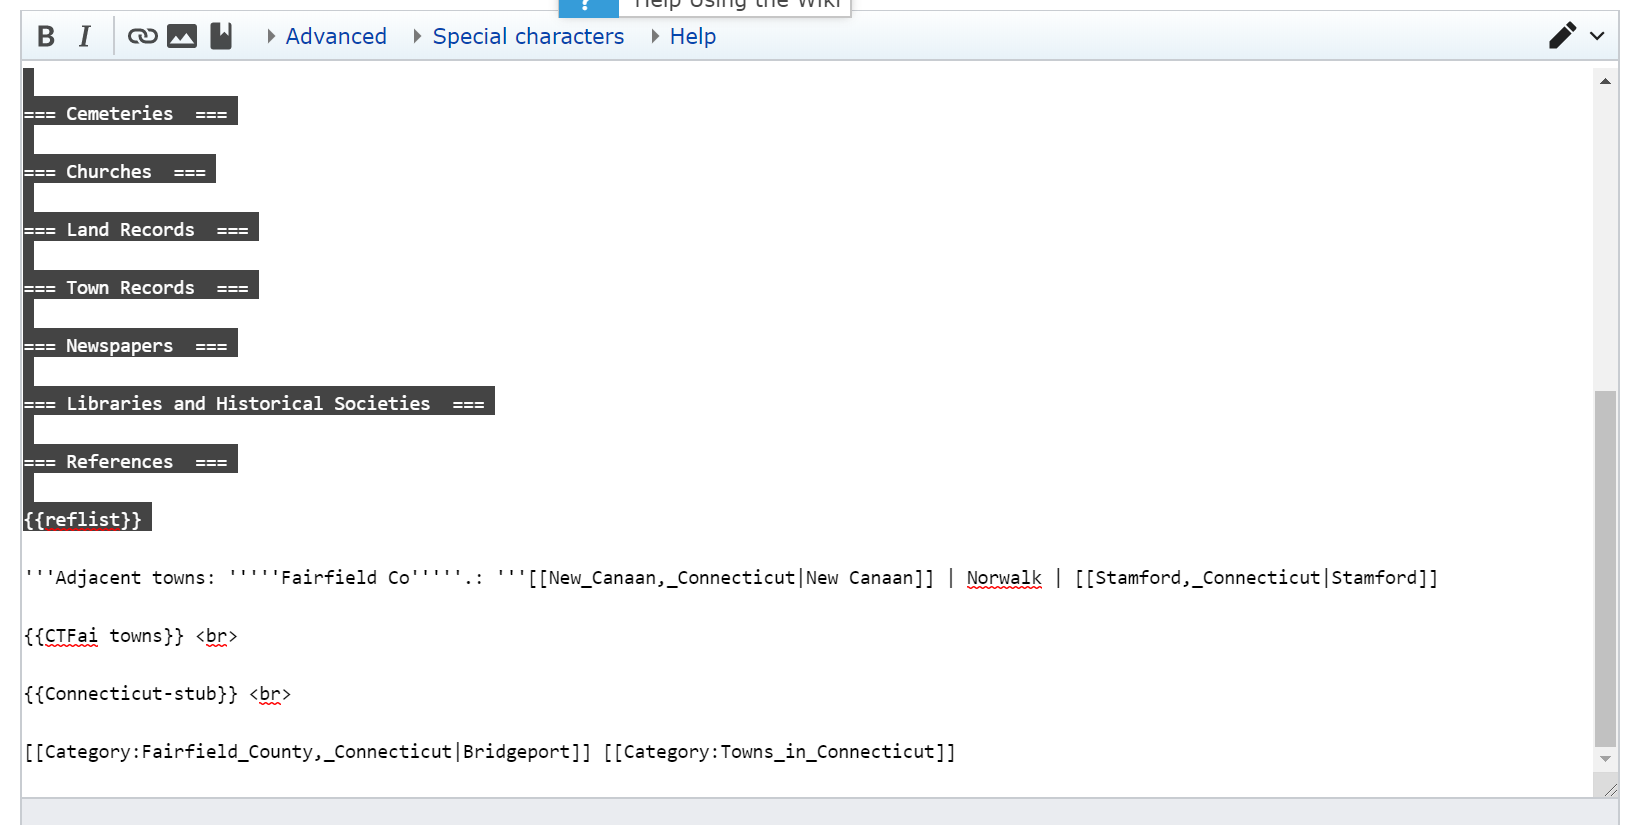Insert a reference using the bookmark icon
1651x825 pixels.
tap(221, 37)
